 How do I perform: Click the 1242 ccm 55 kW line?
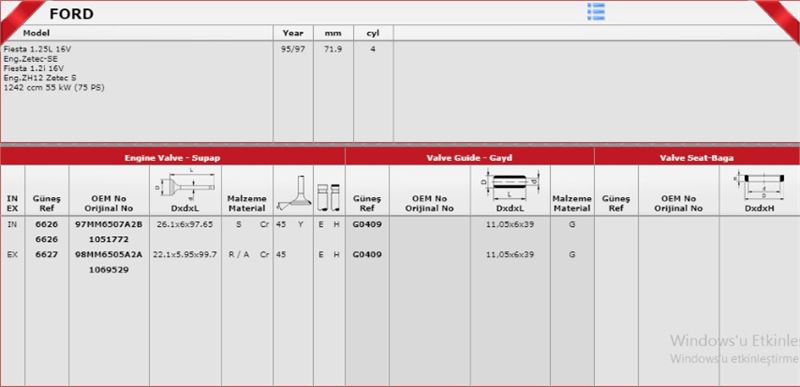[54, 87]
